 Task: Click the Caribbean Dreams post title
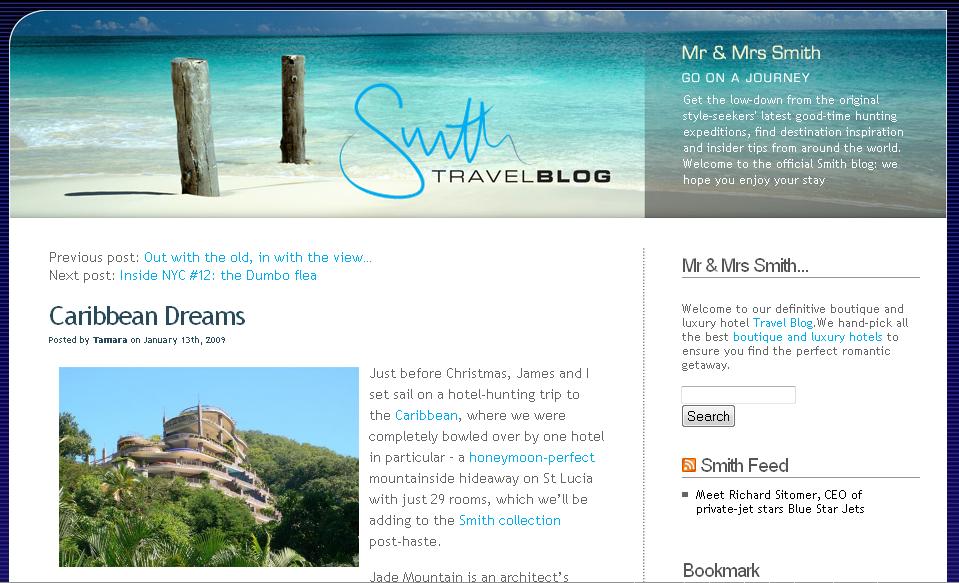pos(147,316)
